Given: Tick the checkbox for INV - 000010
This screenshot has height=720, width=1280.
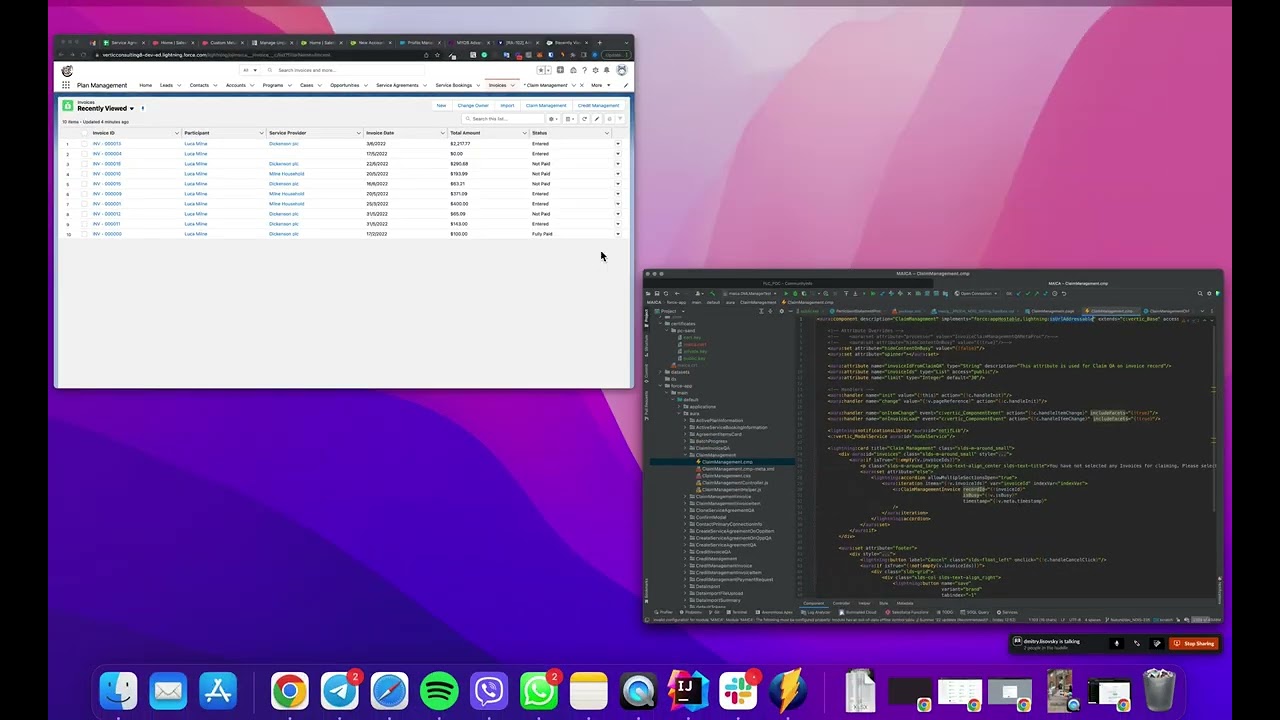Looking at the screenshot, I should point(84,174).
